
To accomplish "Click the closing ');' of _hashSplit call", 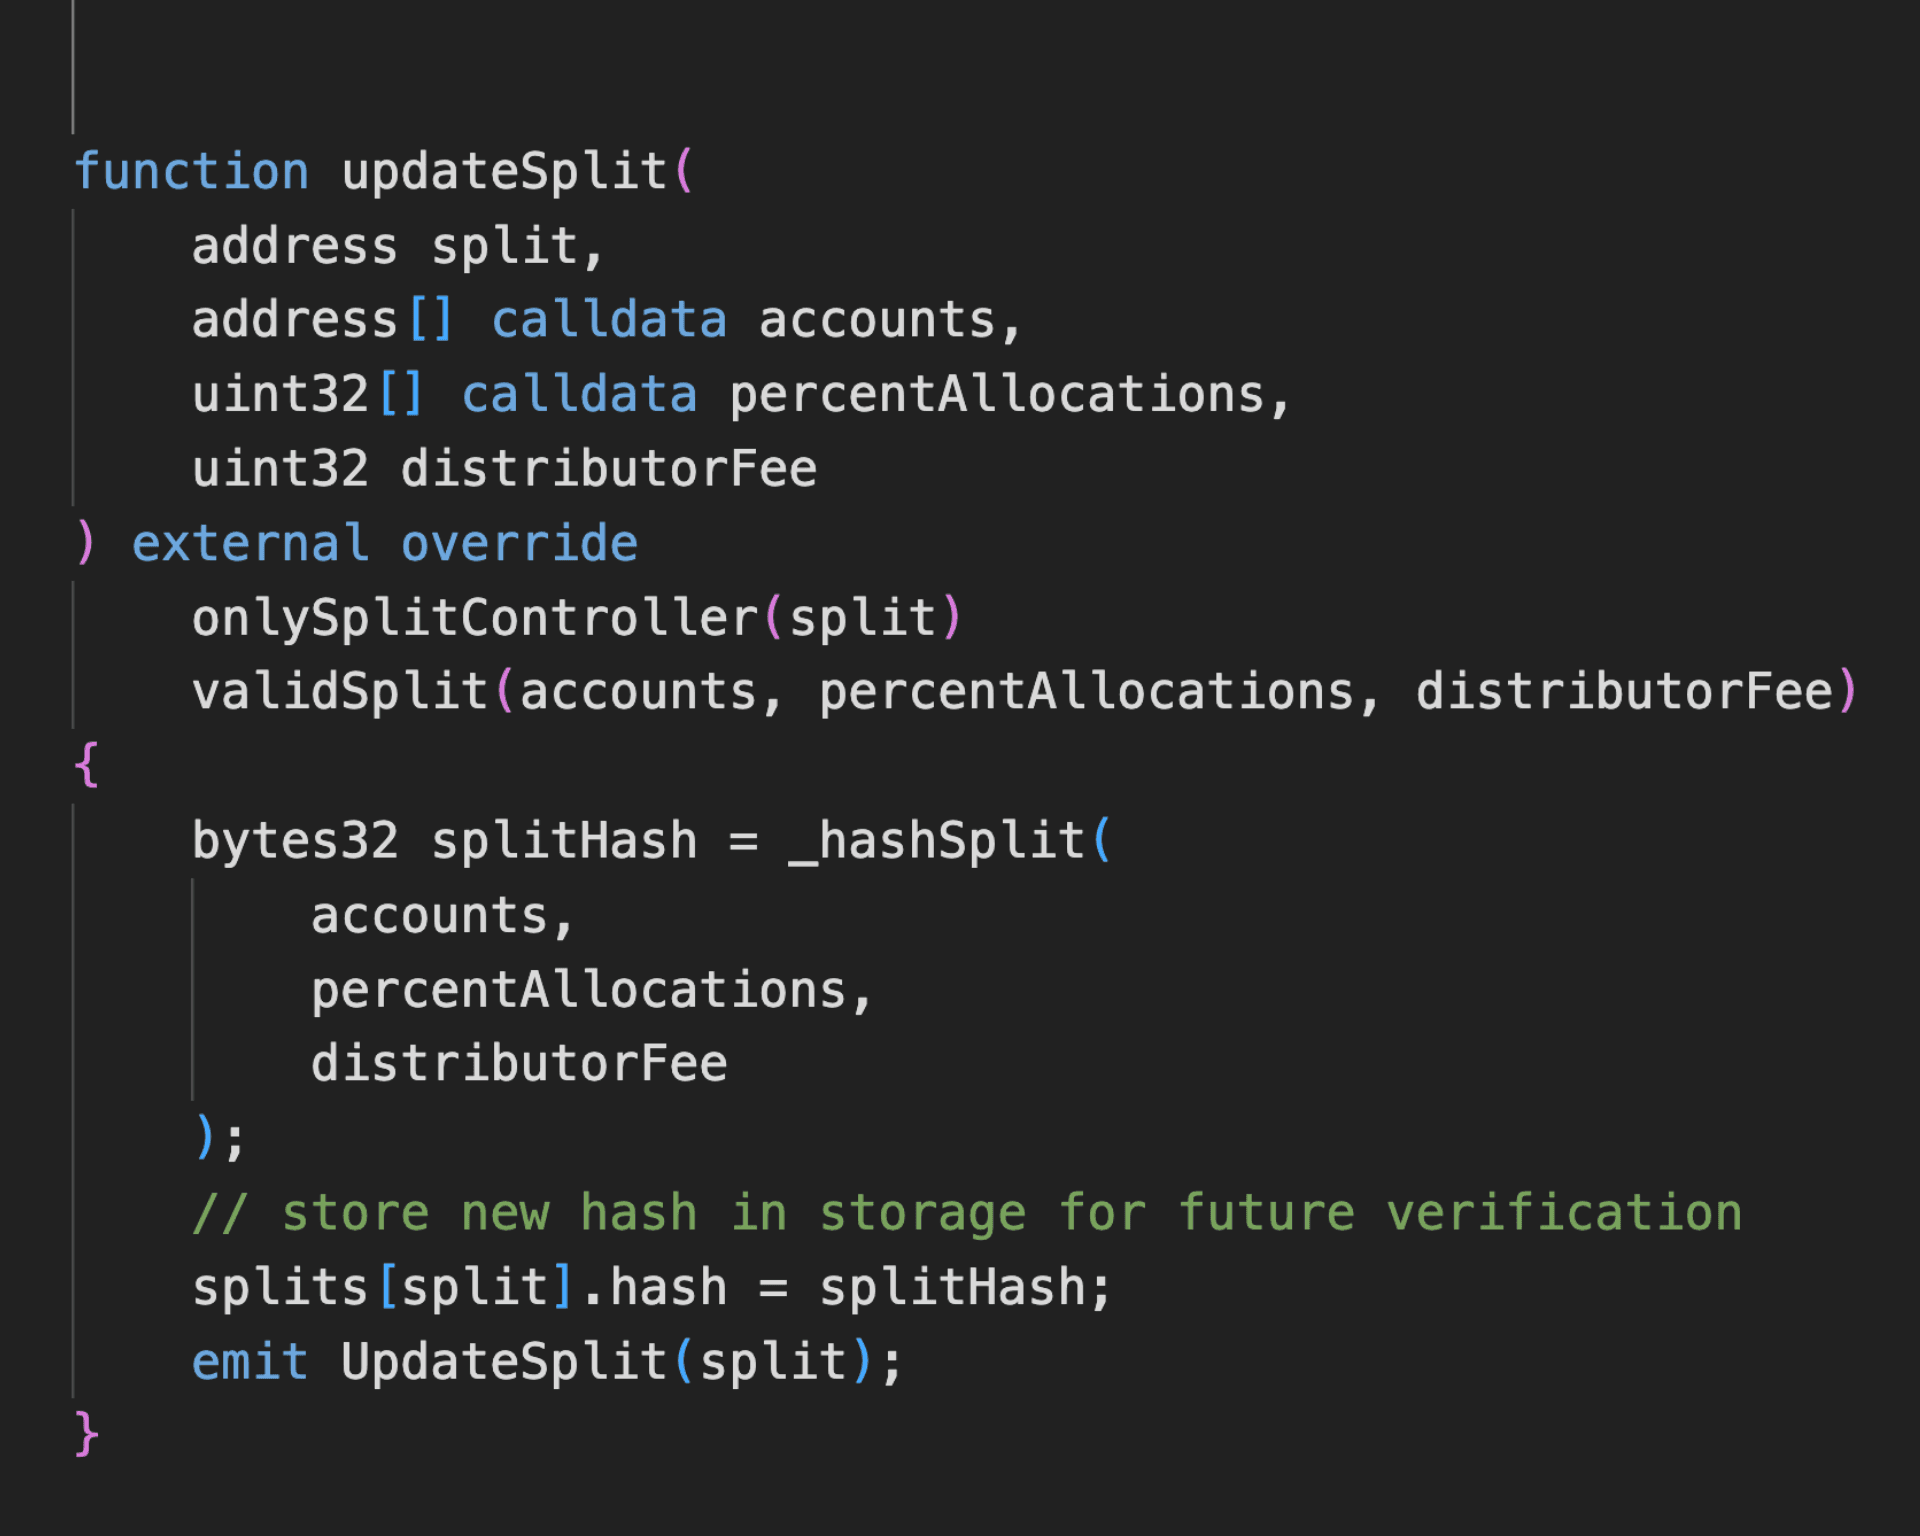I will coord(219,1138).
